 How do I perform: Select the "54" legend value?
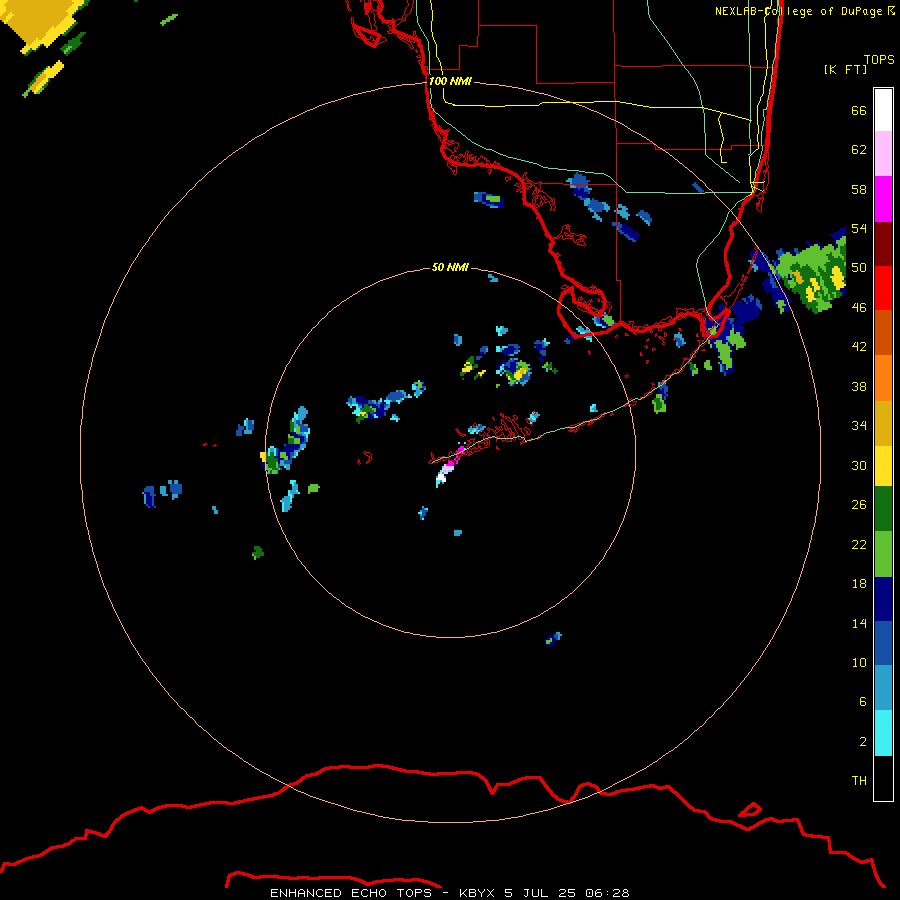859,228
